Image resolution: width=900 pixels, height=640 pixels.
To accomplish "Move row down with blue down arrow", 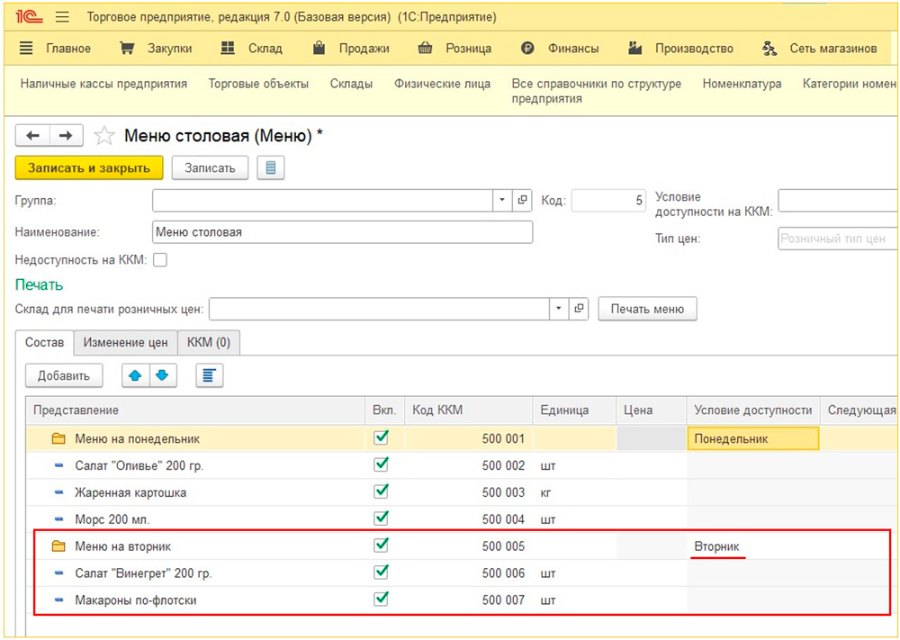I will pos(162,376).
